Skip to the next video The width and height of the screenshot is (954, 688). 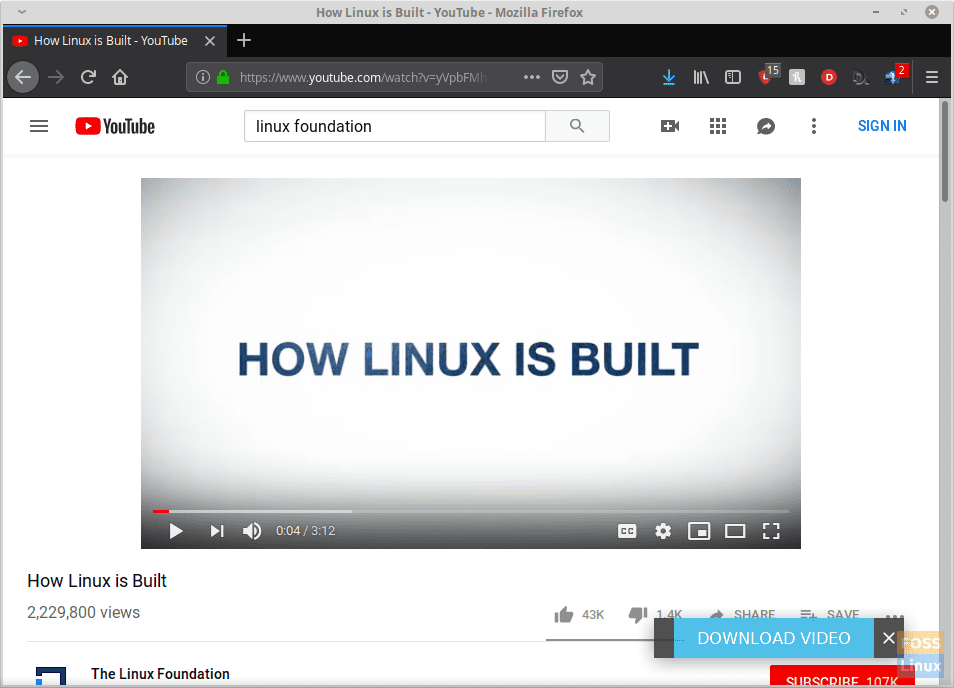point(217,531)
